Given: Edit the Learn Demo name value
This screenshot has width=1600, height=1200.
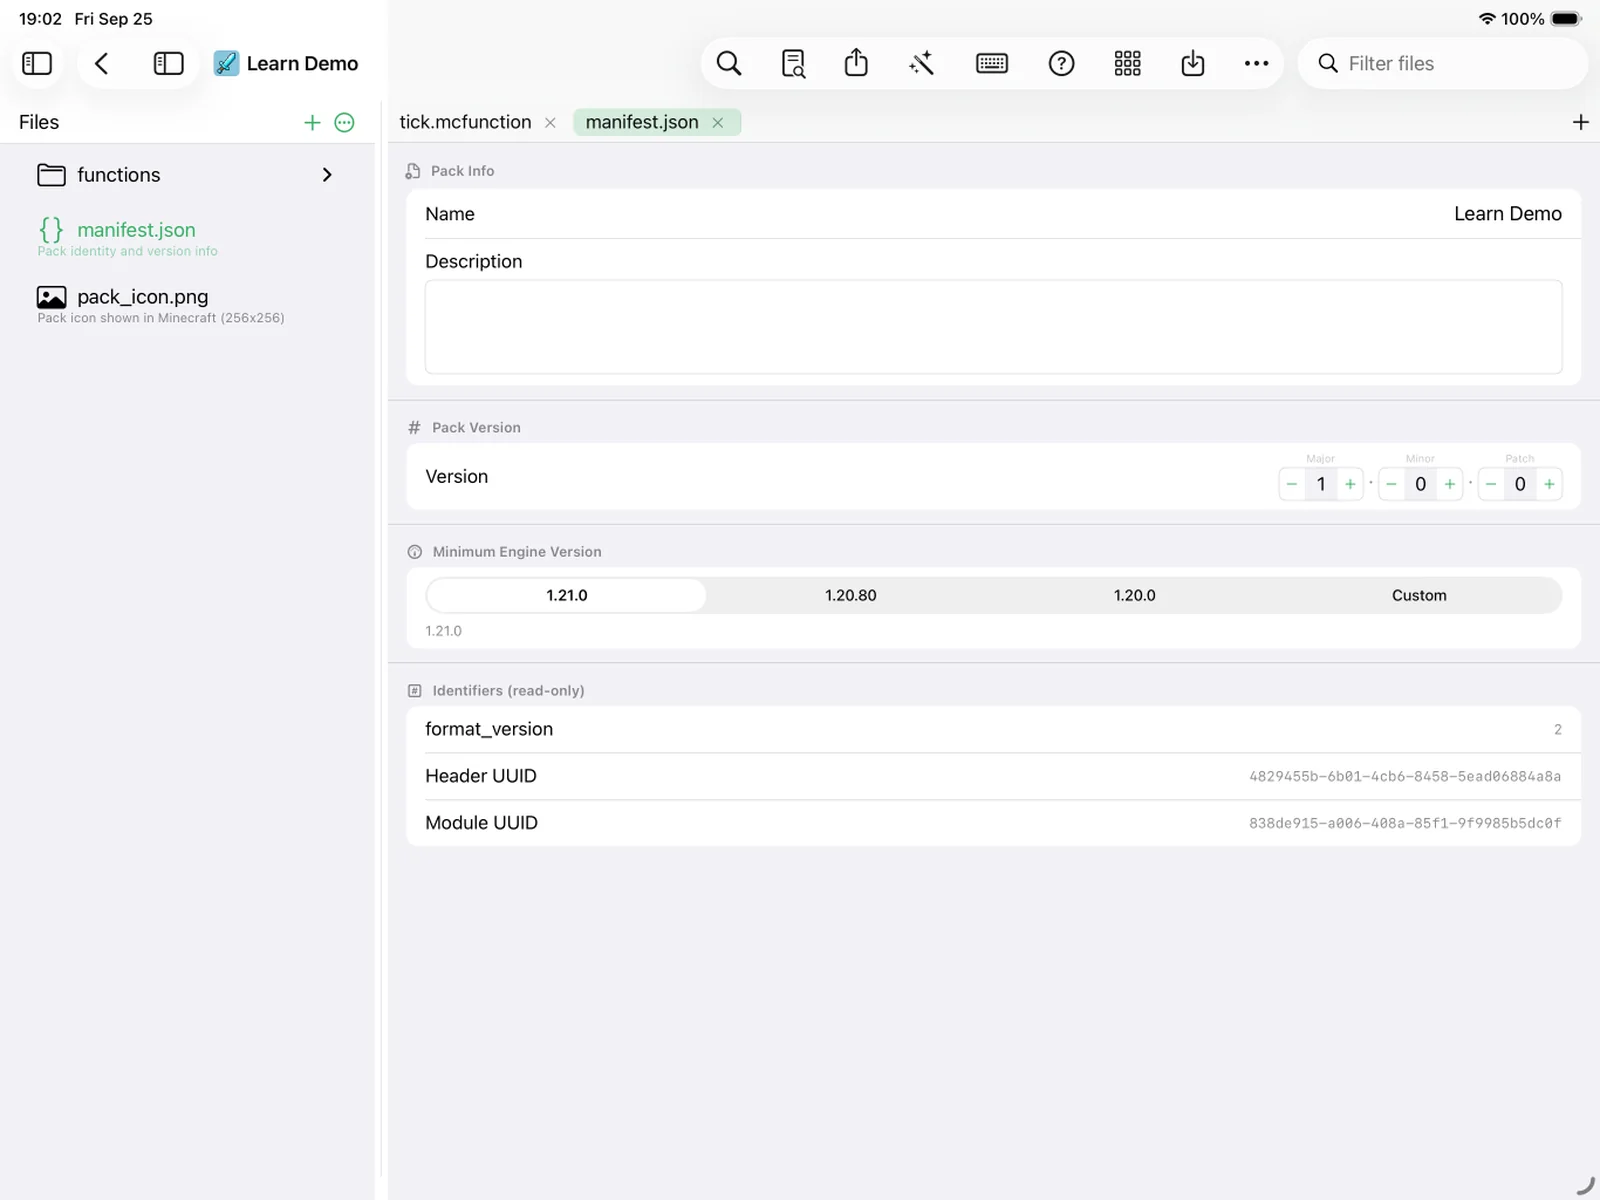Looking at the screenshot, I should click(1507, 214).
